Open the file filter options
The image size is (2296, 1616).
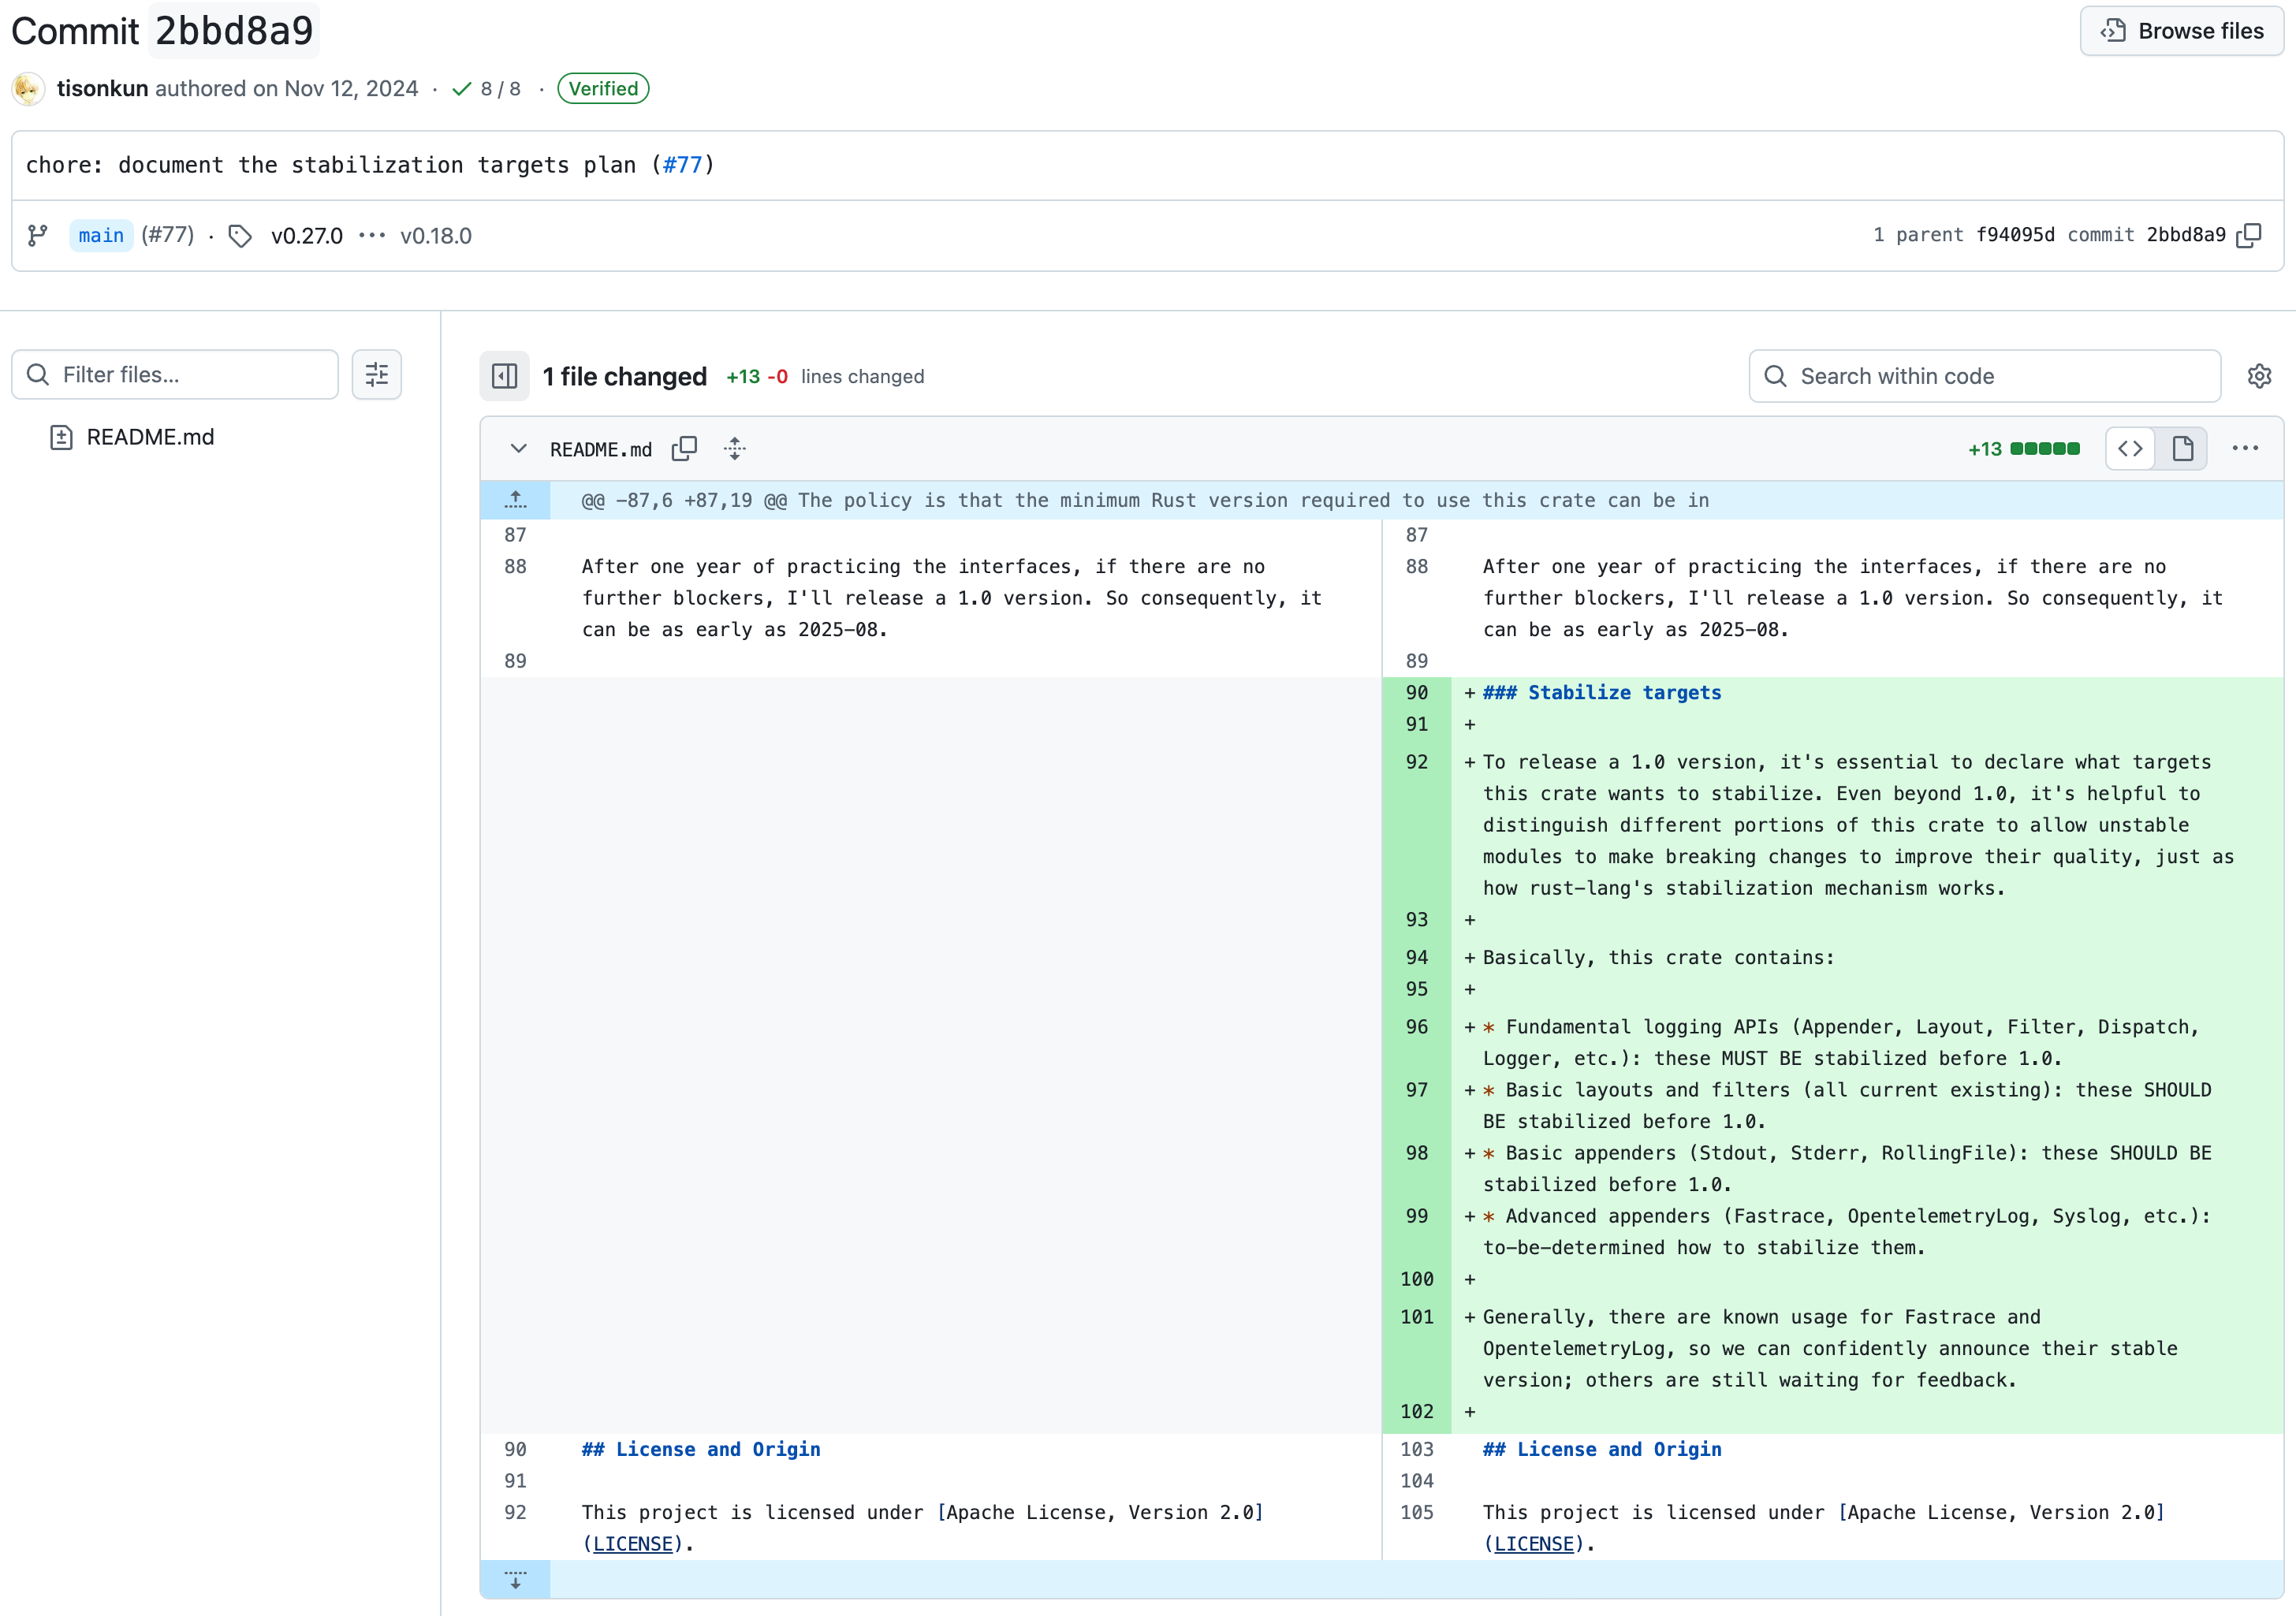coord(376,374)
